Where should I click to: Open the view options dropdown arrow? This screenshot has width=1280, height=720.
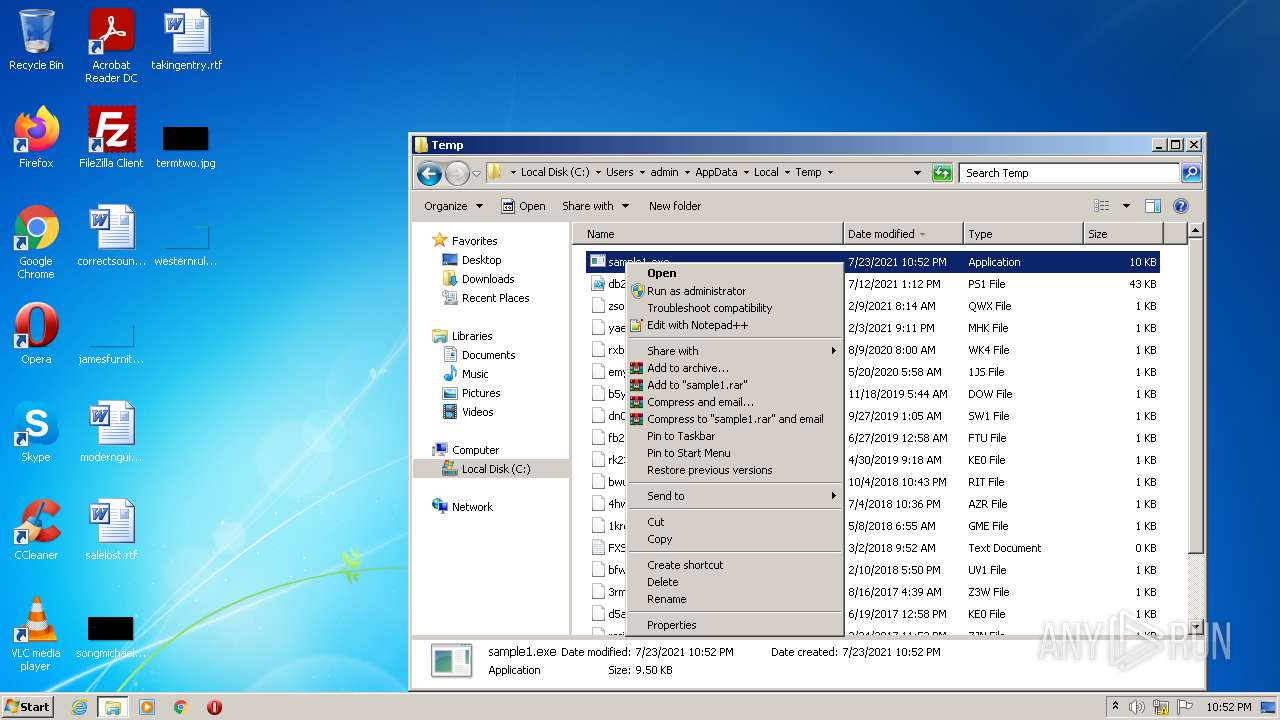click(x=1126, y=206)
